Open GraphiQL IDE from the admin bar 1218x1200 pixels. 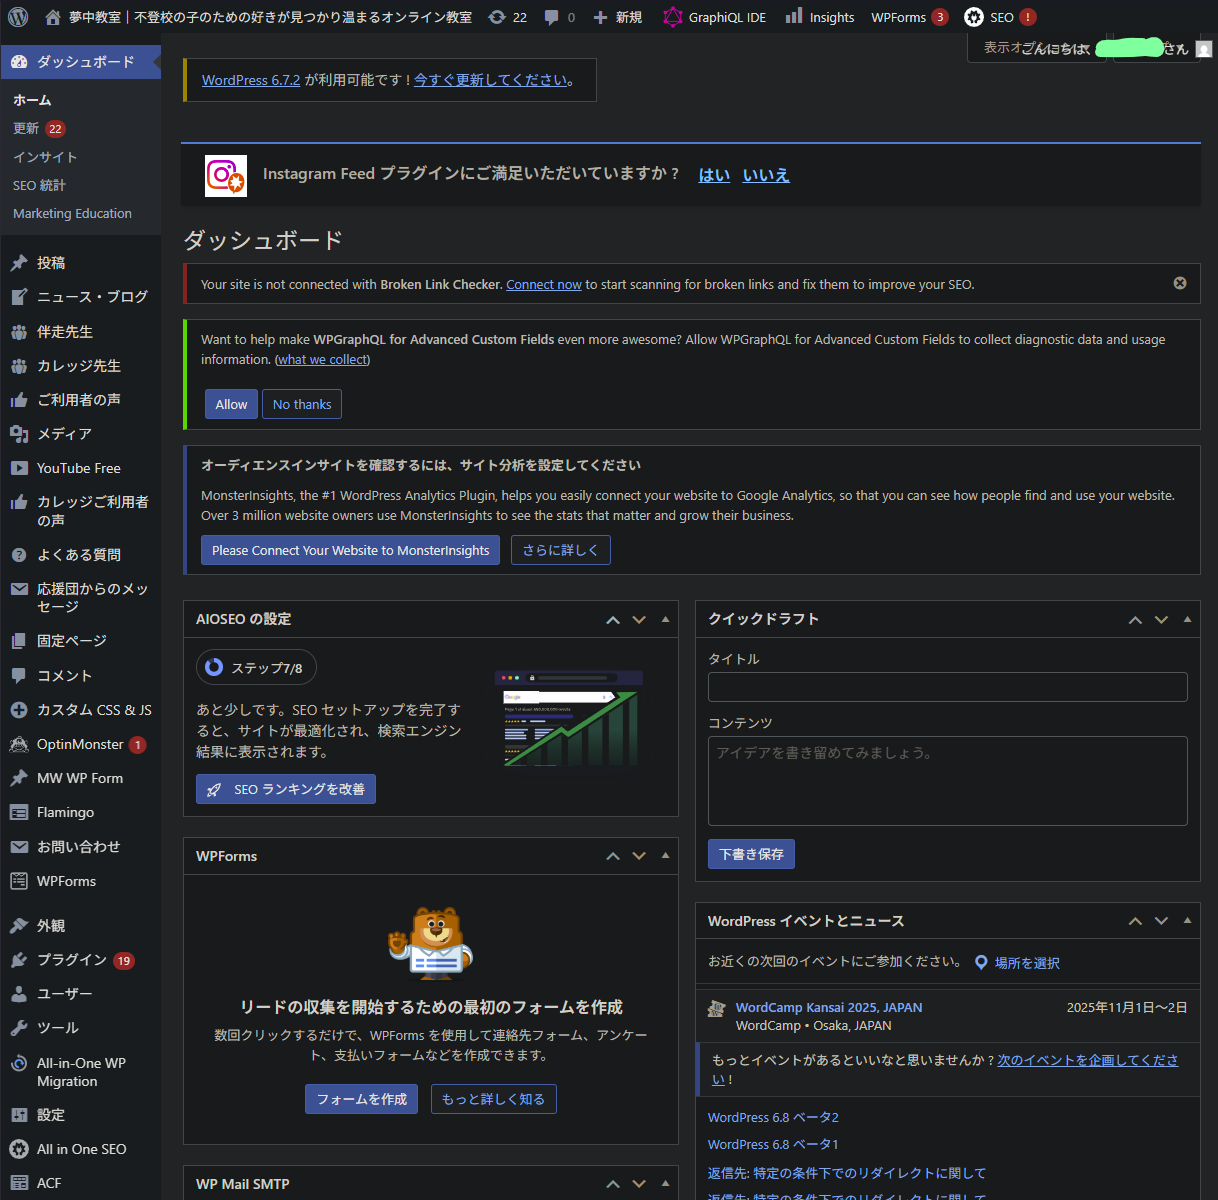tap(714, 17)
